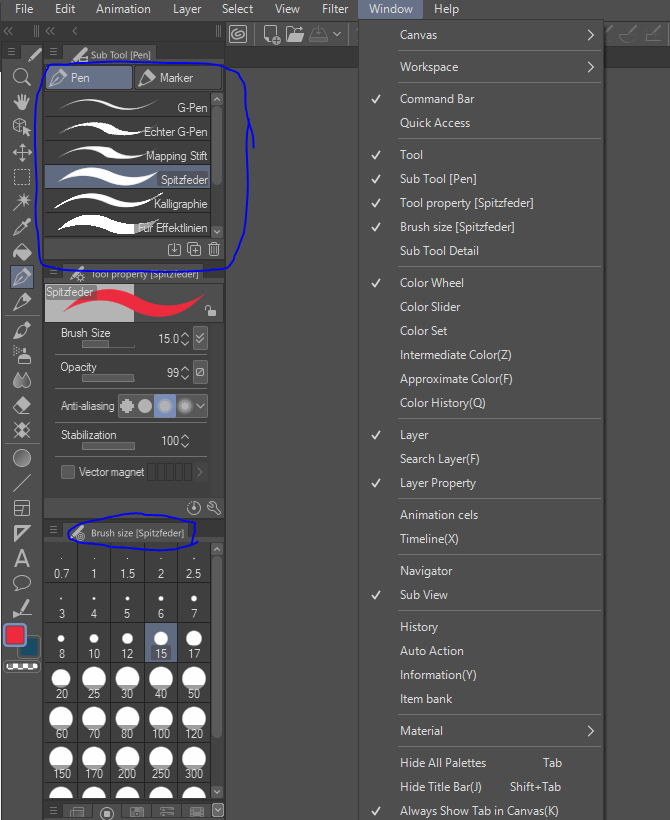Duplicate the sub tool with the copy icon

(195, 249)
